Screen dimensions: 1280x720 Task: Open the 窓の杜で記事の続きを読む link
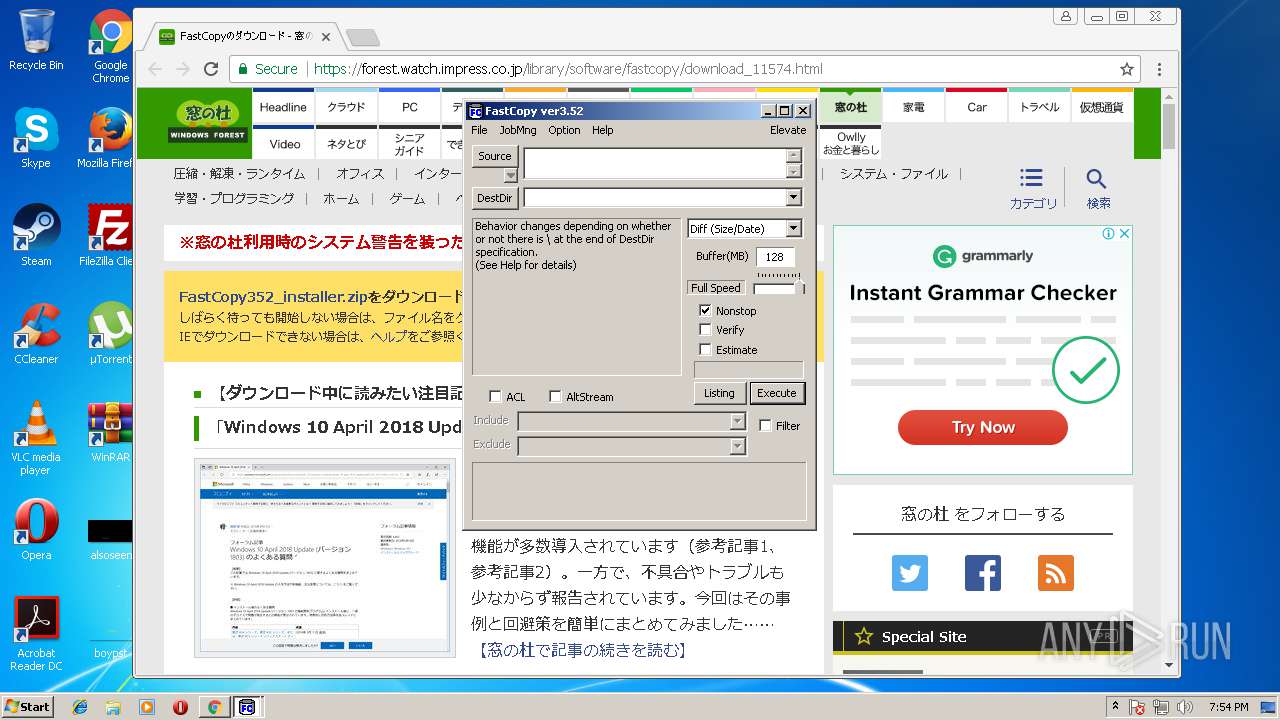pyautogui.click(x=582, y=650)
